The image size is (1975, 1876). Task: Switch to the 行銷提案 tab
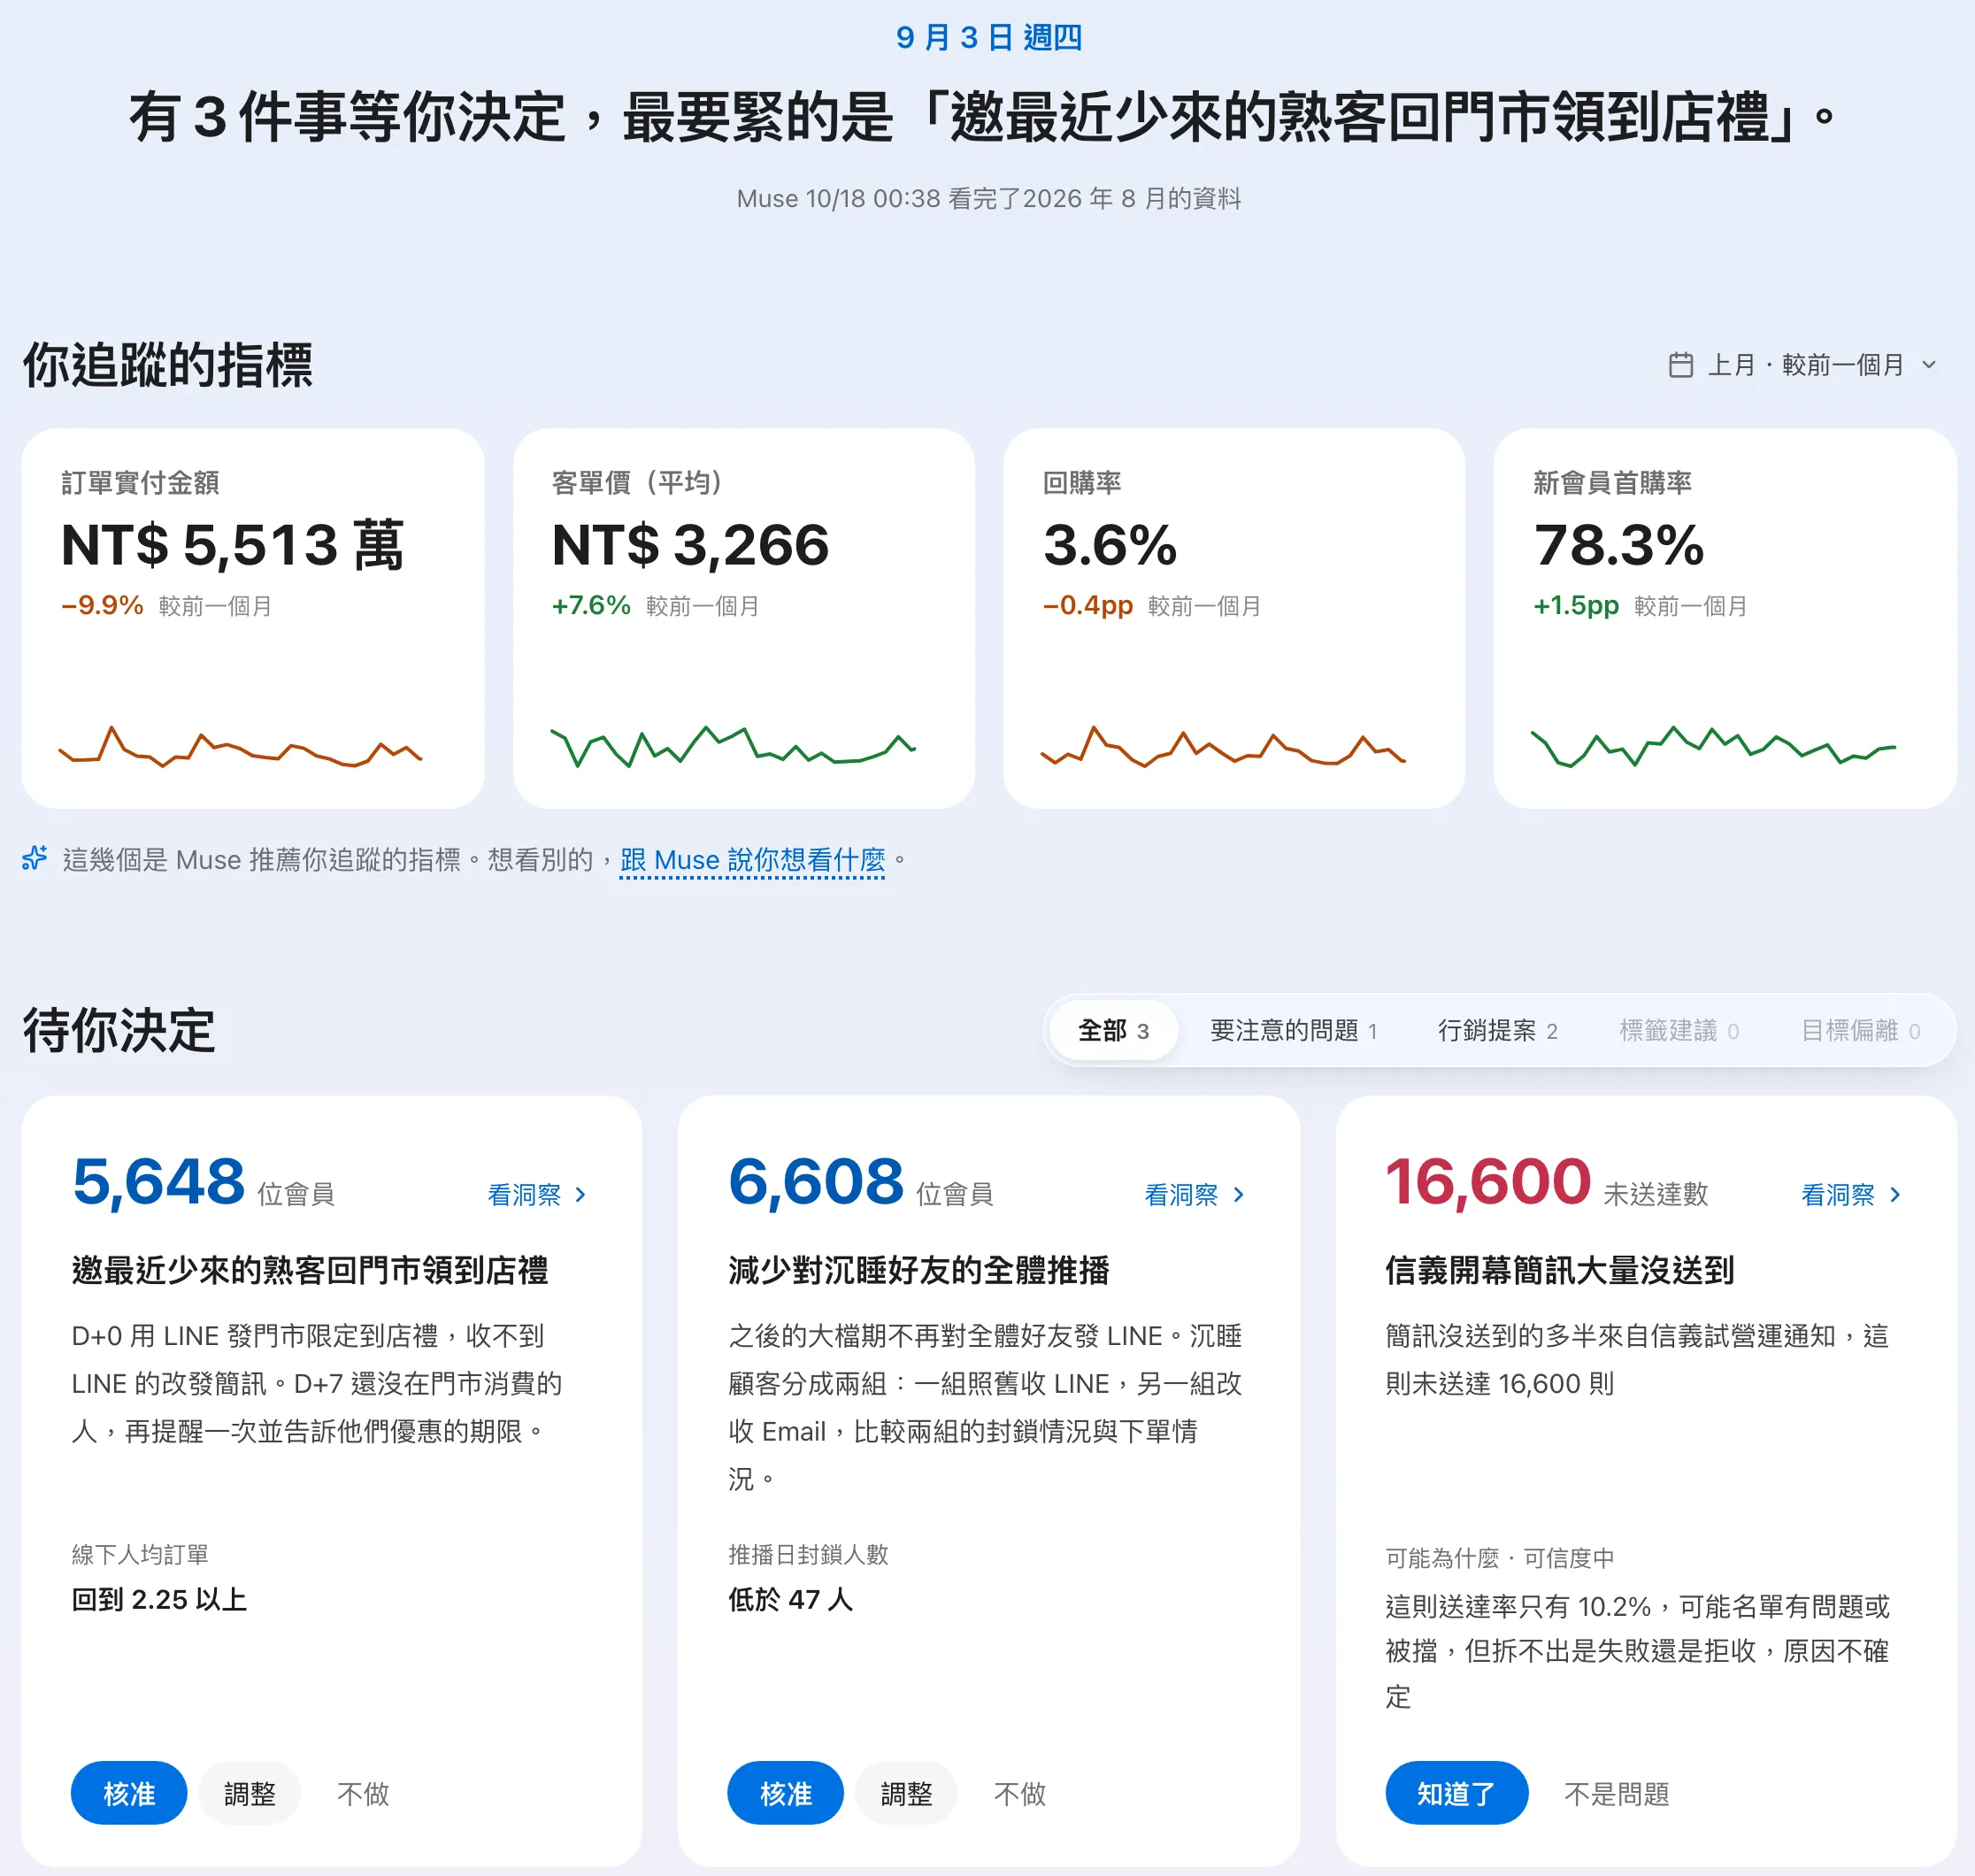coord(1497,1030)
